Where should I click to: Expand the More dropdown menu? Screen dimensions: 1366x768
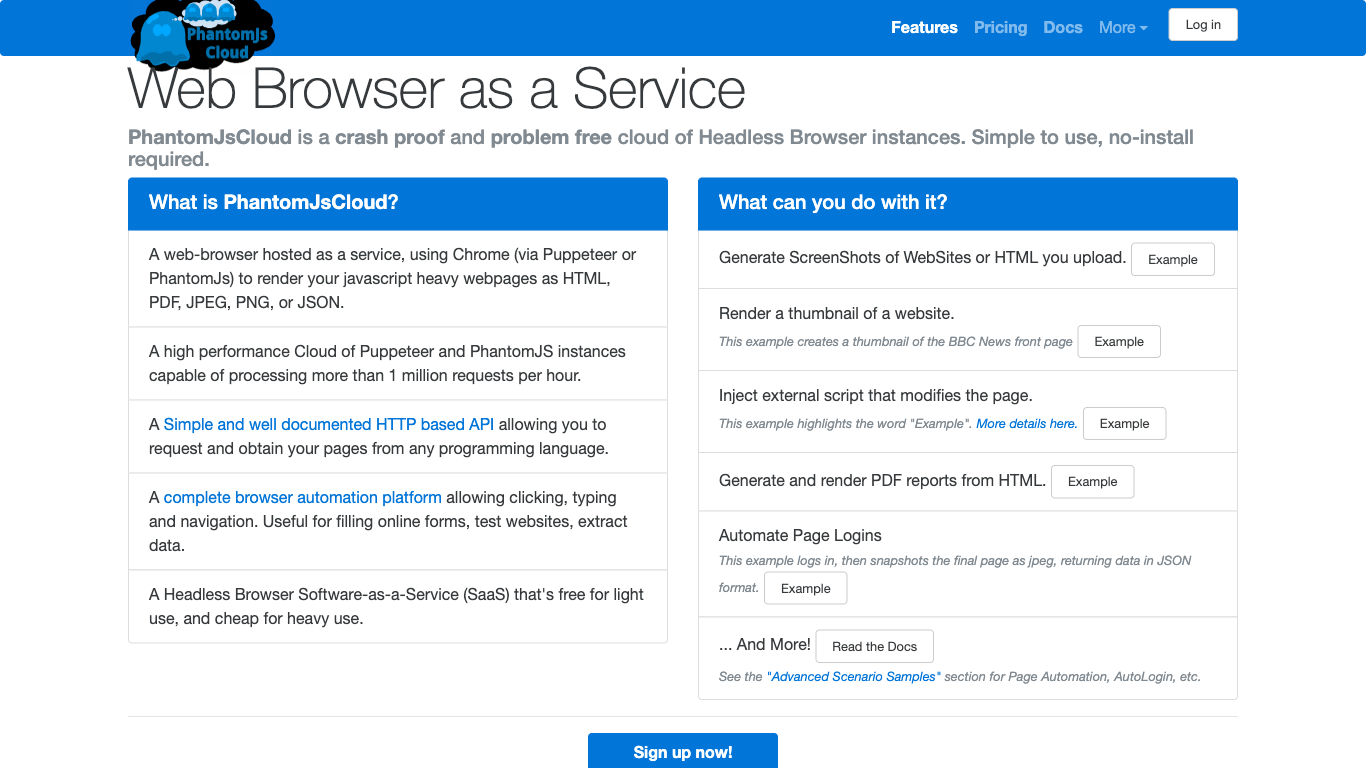(x=1123, y=27)
